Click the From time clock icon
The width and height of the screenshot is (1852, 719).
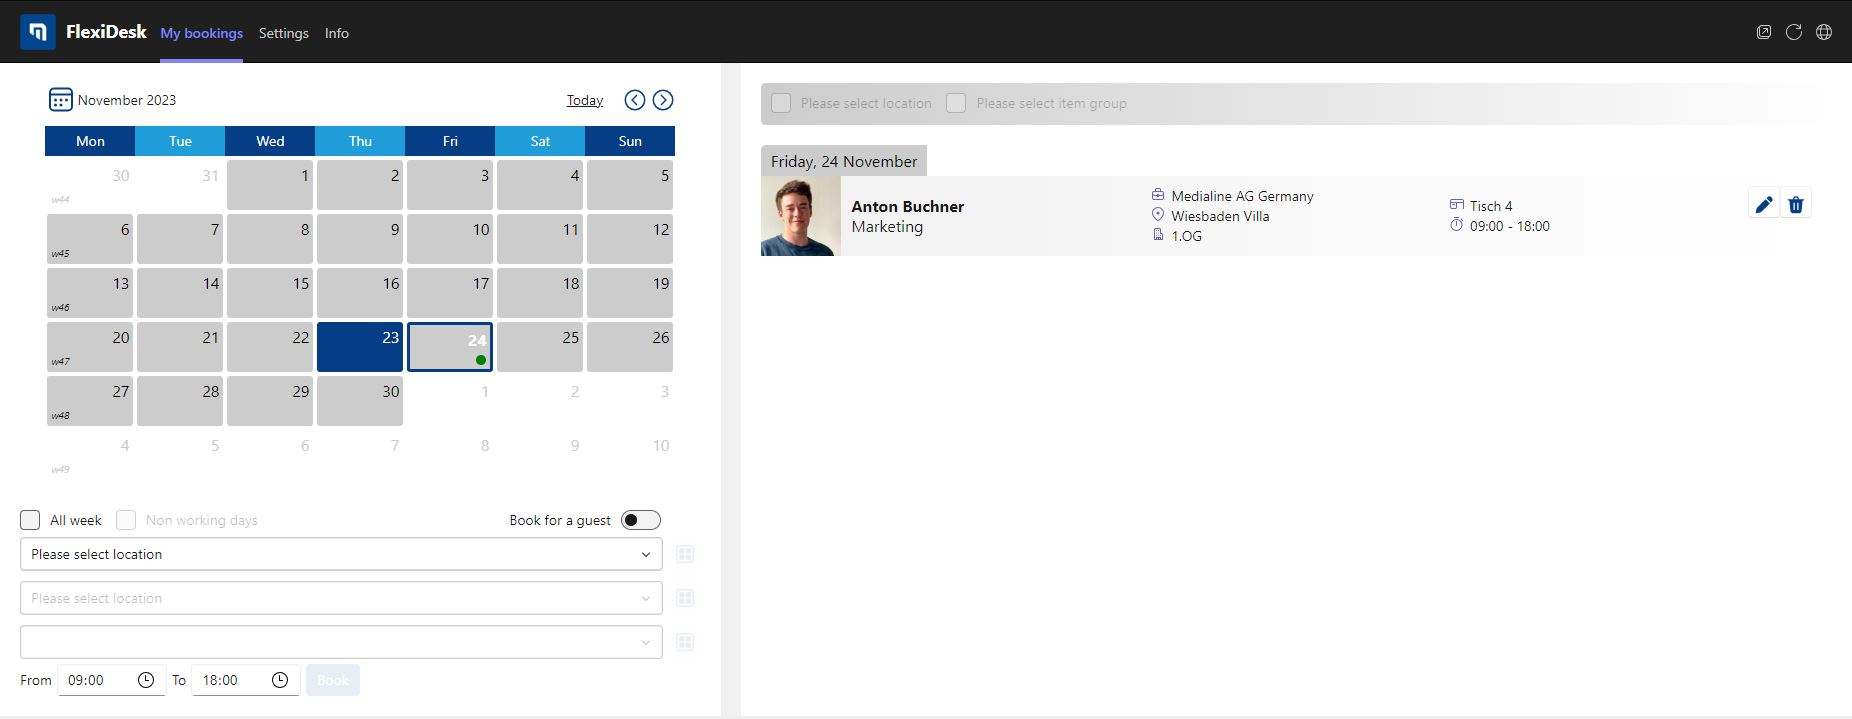(146, 680)
